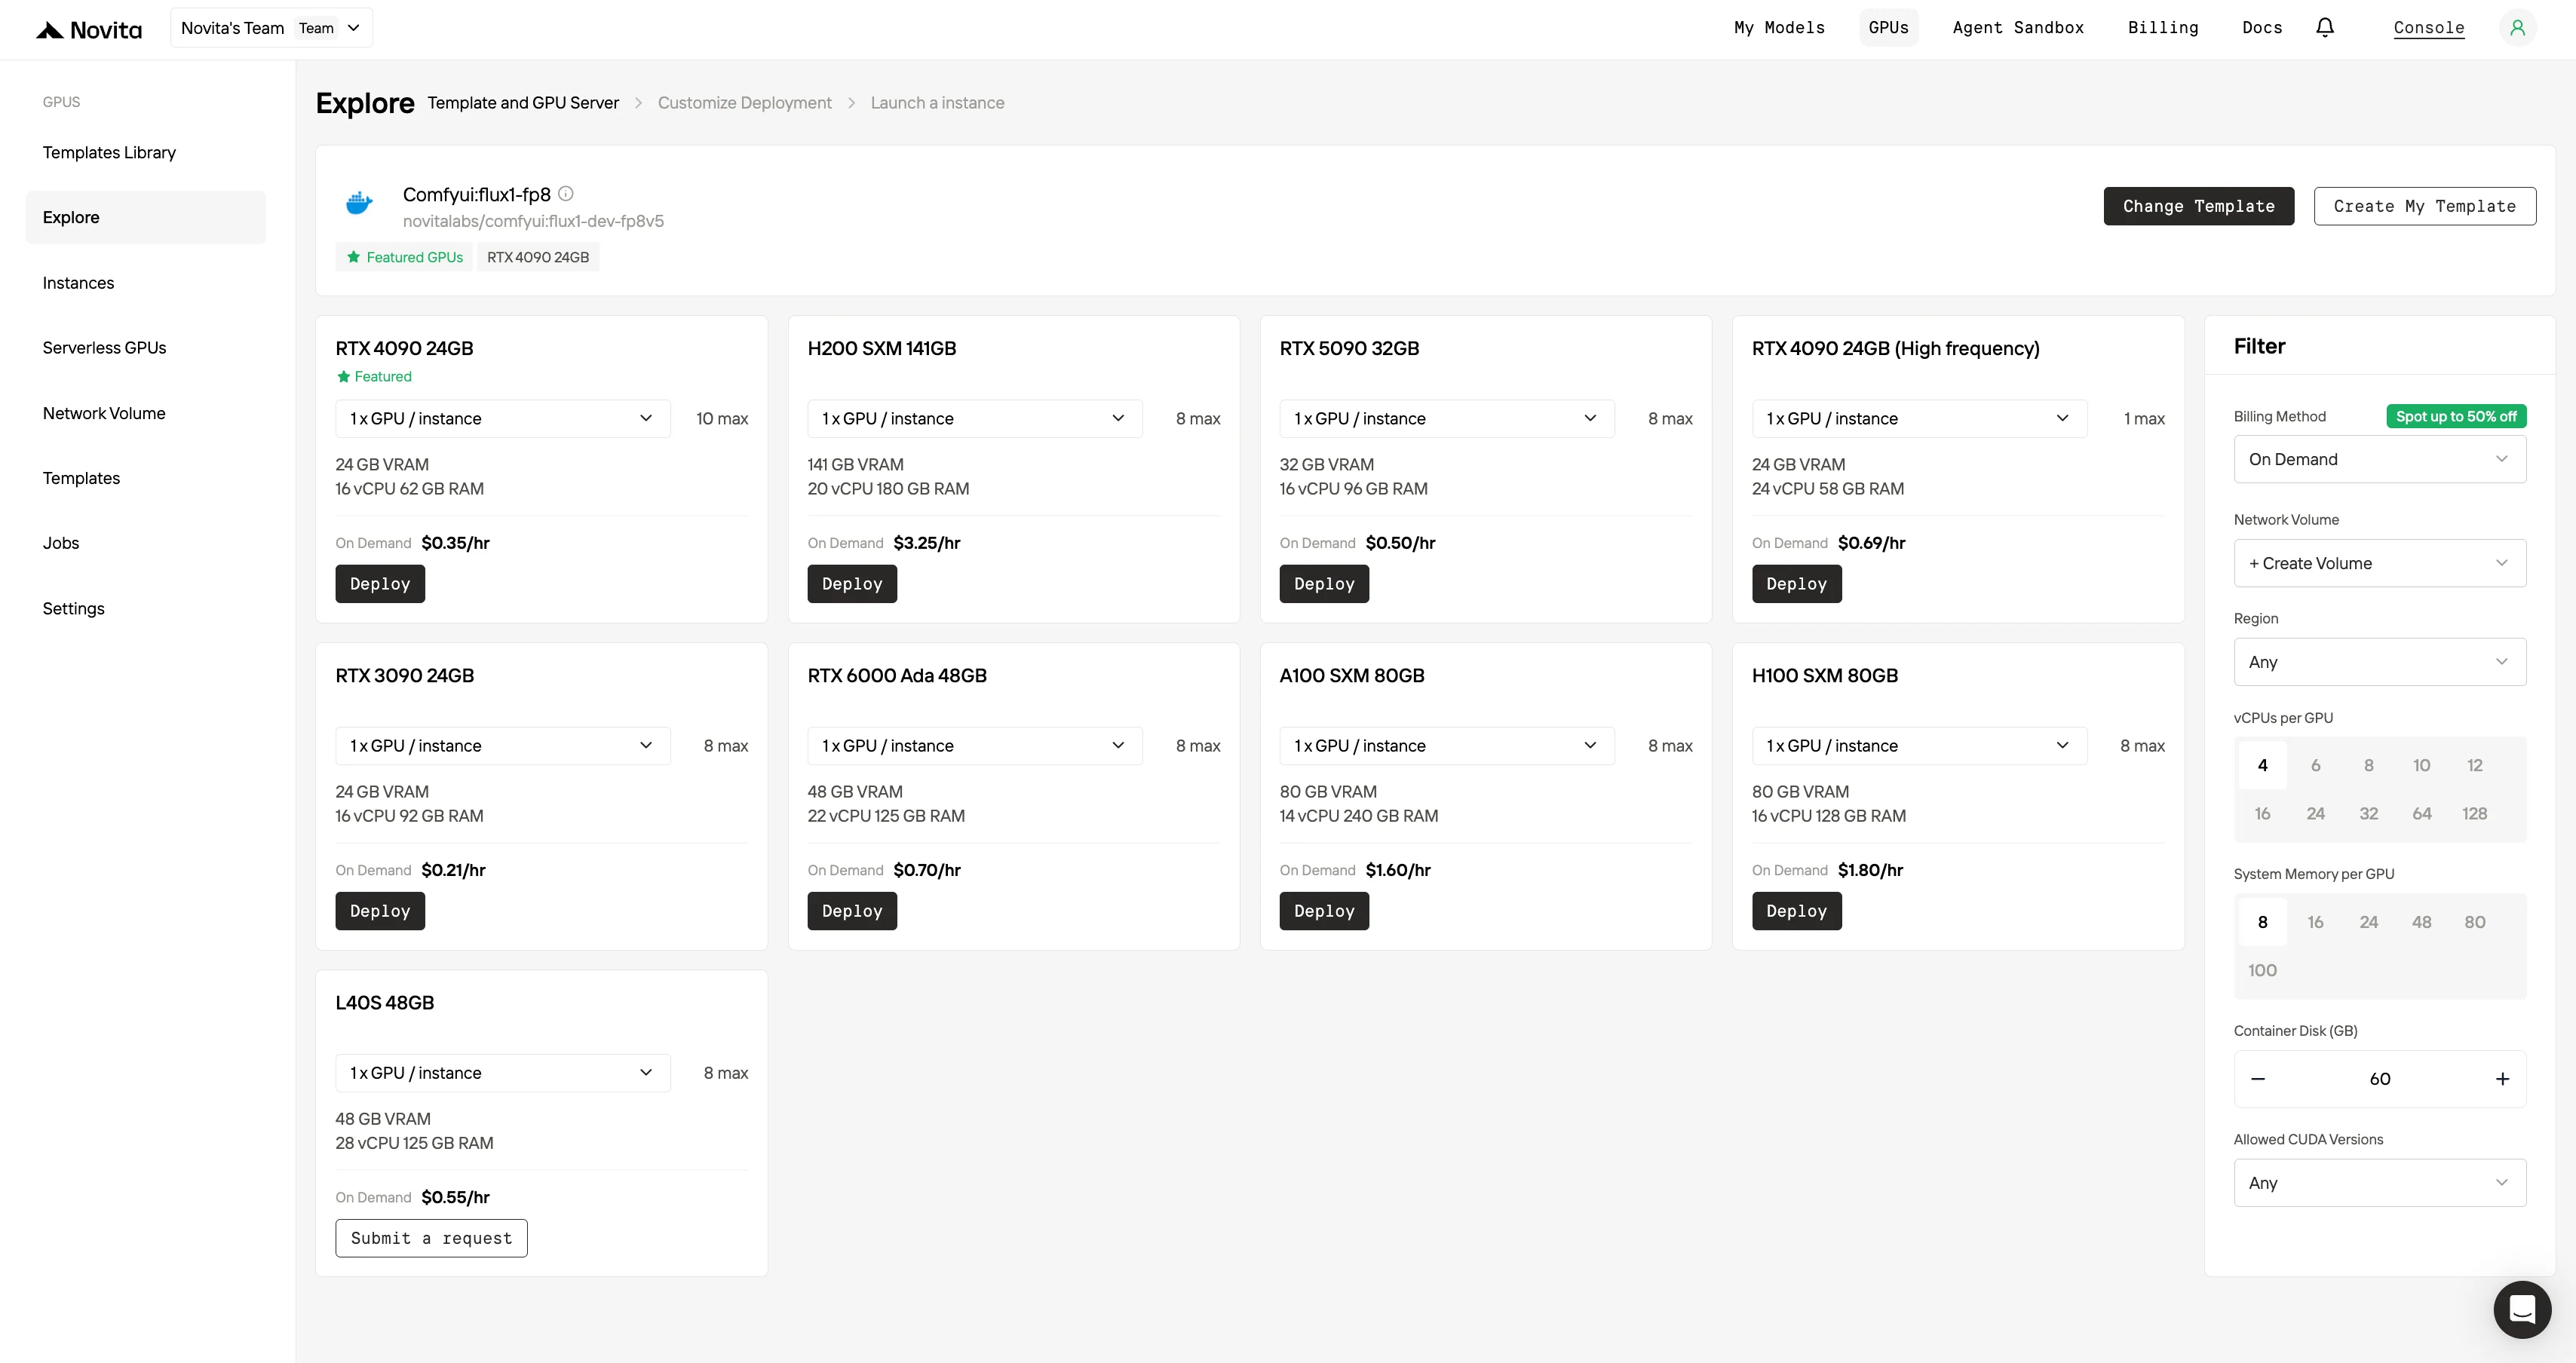Expand GPU count dropdown for L40S 48GB
Viewport: 2576px width, 1363px height.
pyautogui.click(x=502, y=1073)
